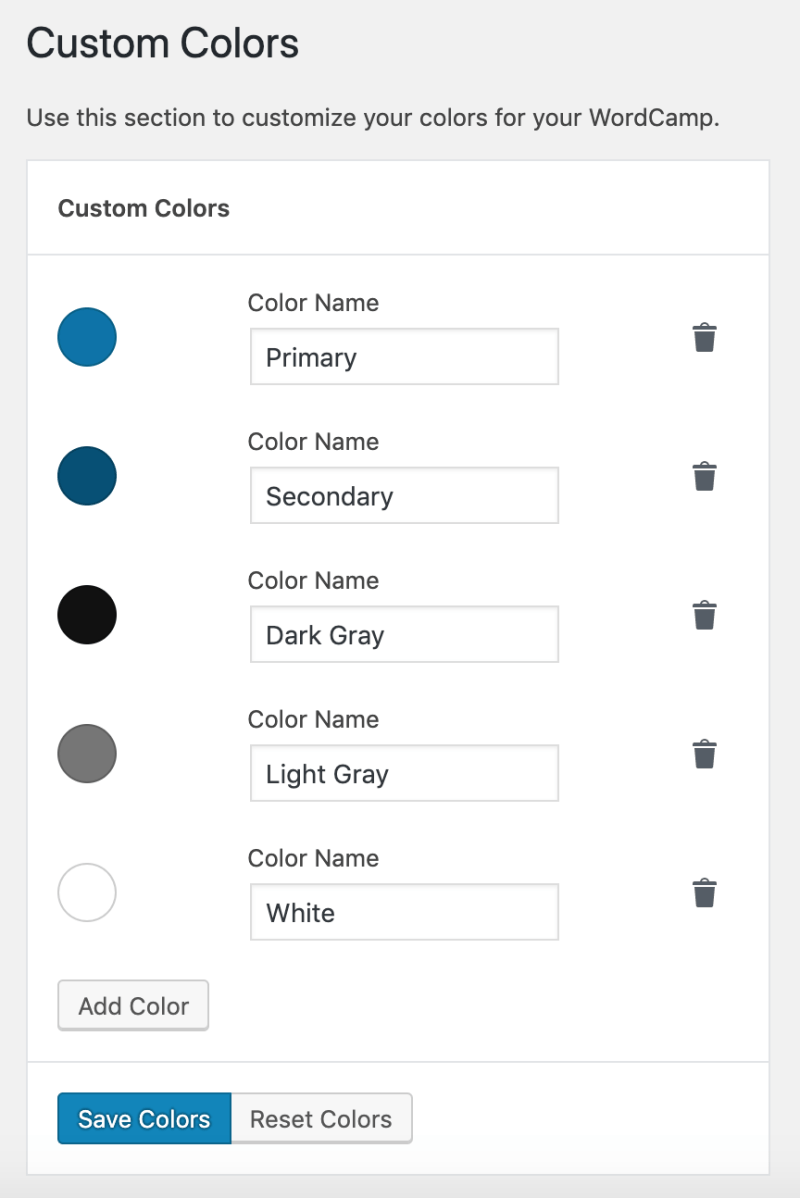Click into the Secondary name input
Viewport: 800px width, 1198px height.
click(404, 496)
